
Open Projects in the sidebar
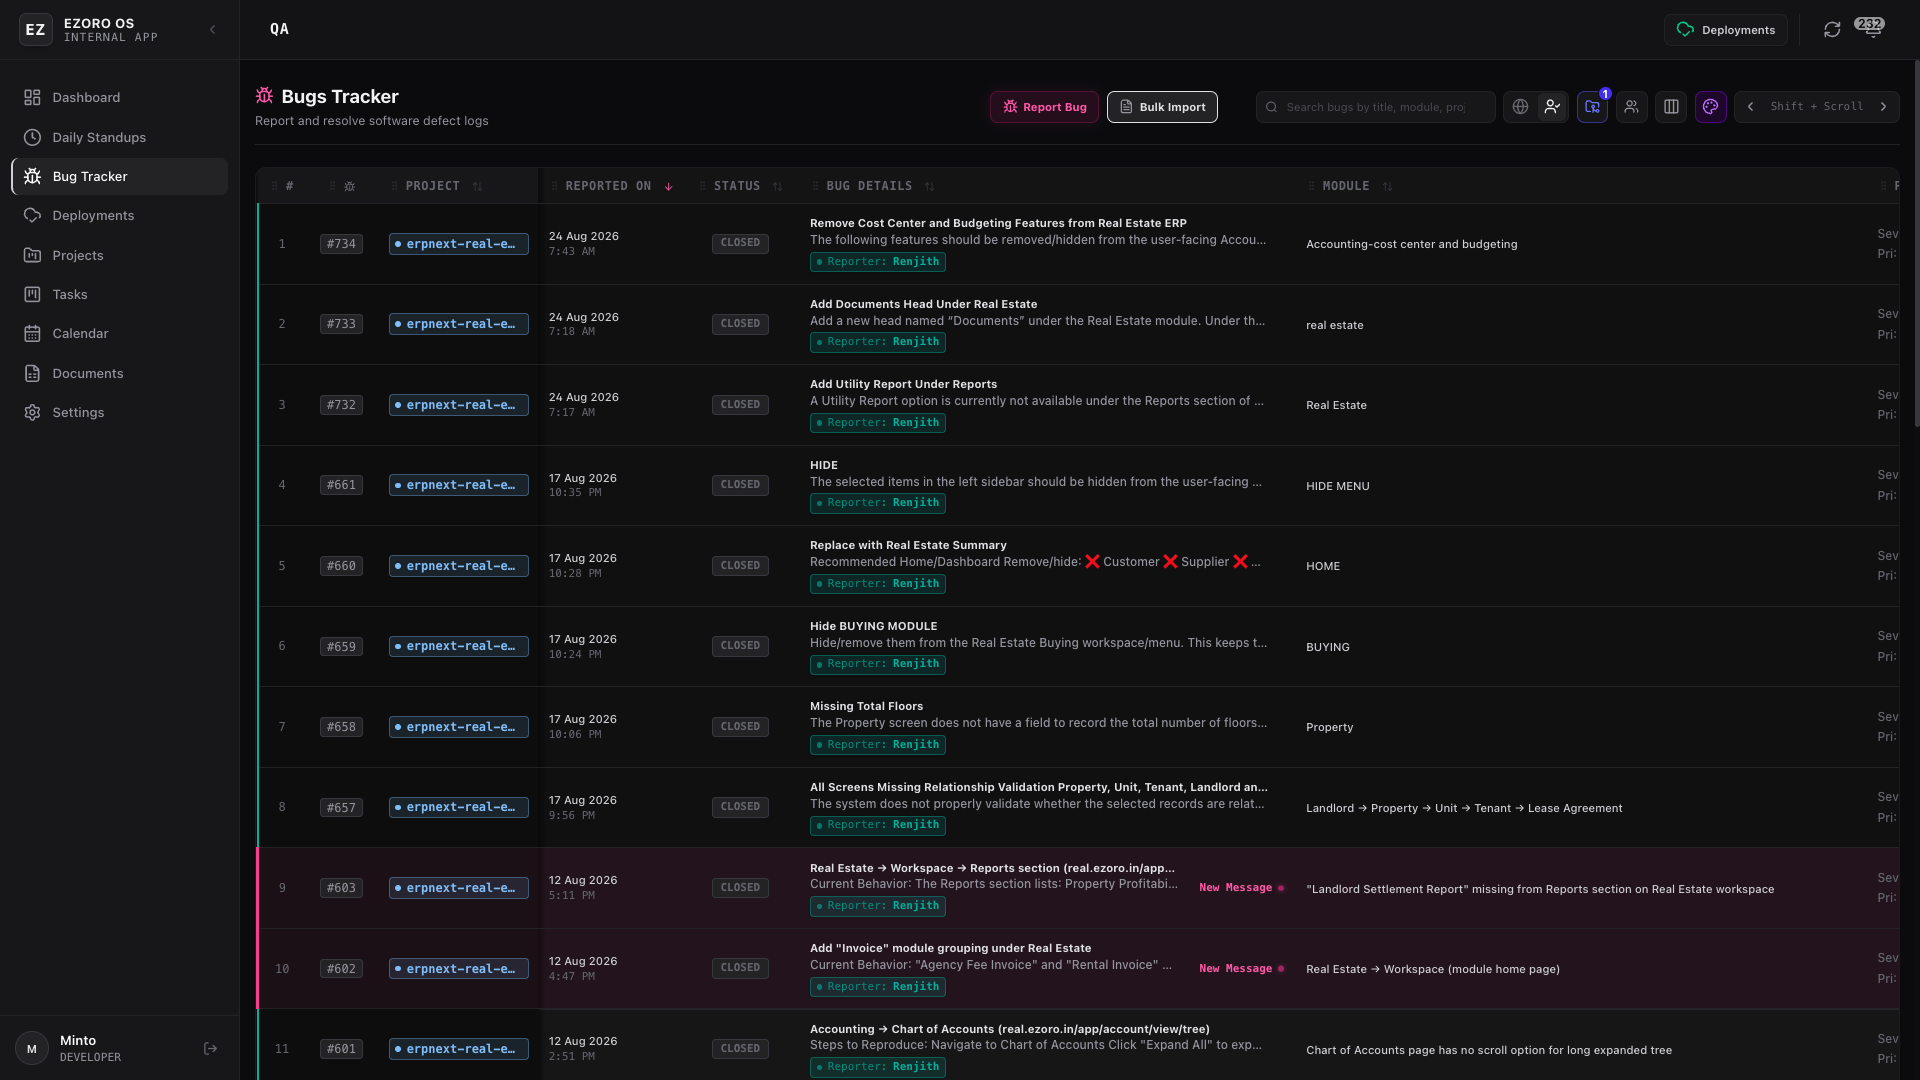coord(119,255)
